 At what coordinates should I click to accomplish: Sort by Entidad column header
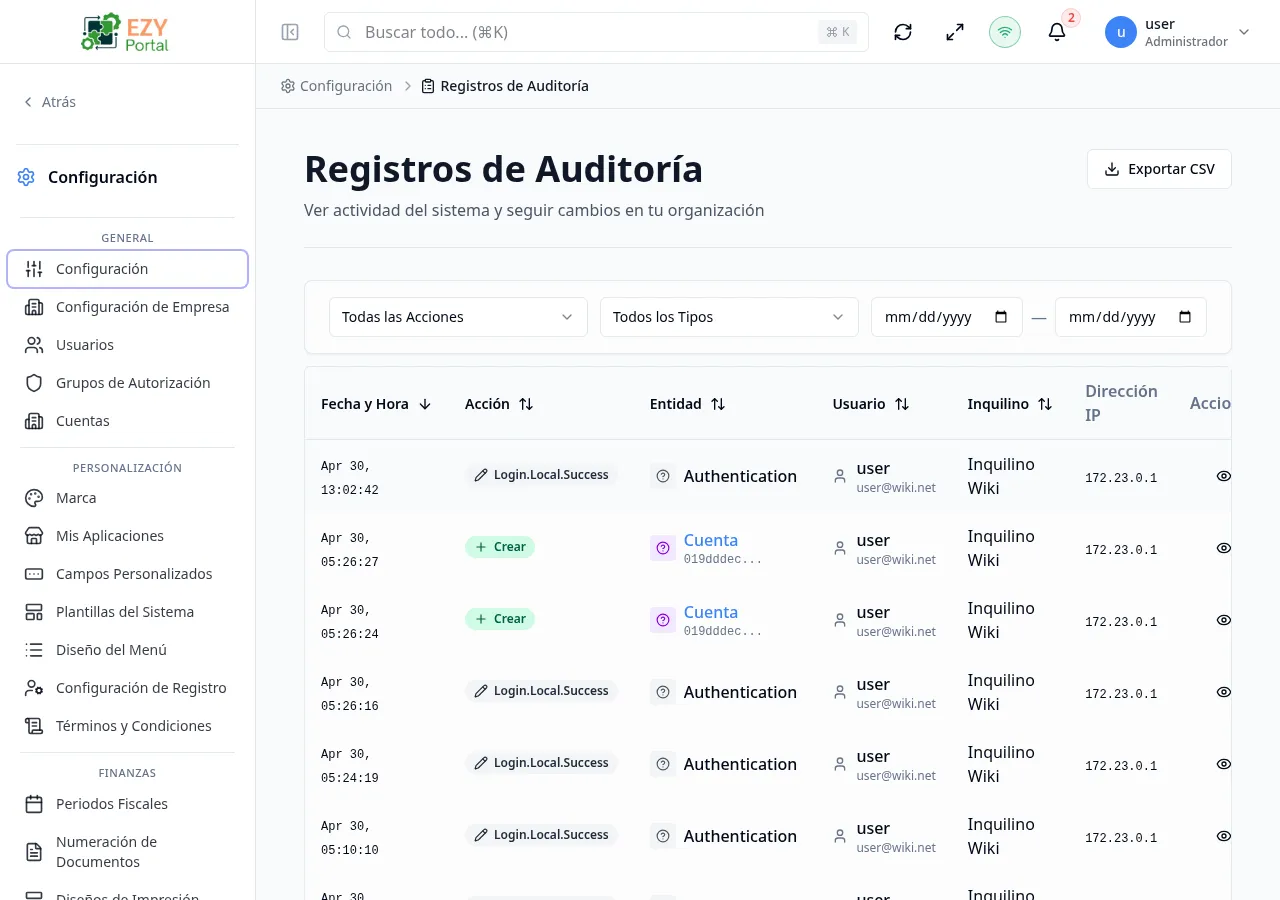pos(687,404)
